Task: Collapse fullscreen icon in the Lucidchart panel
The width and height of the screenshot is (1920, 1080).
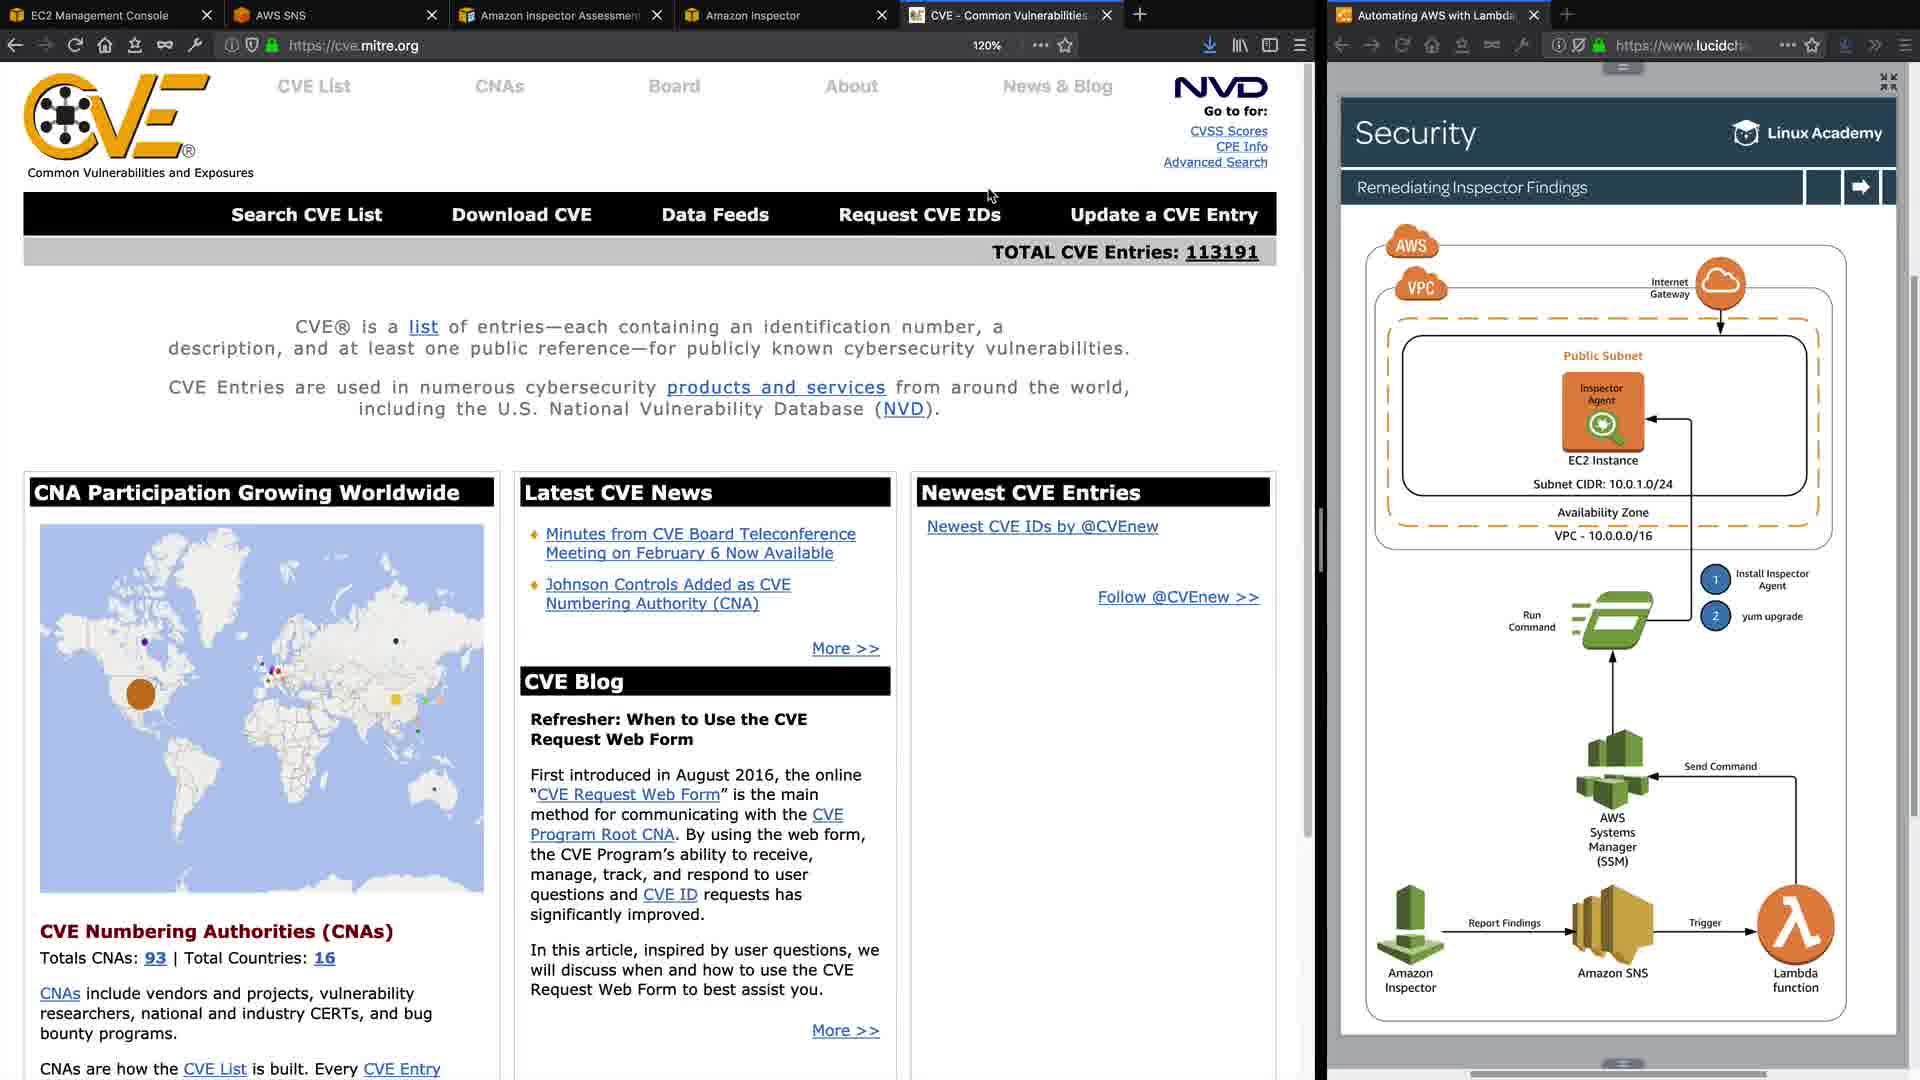Action: coord(1888,82)
